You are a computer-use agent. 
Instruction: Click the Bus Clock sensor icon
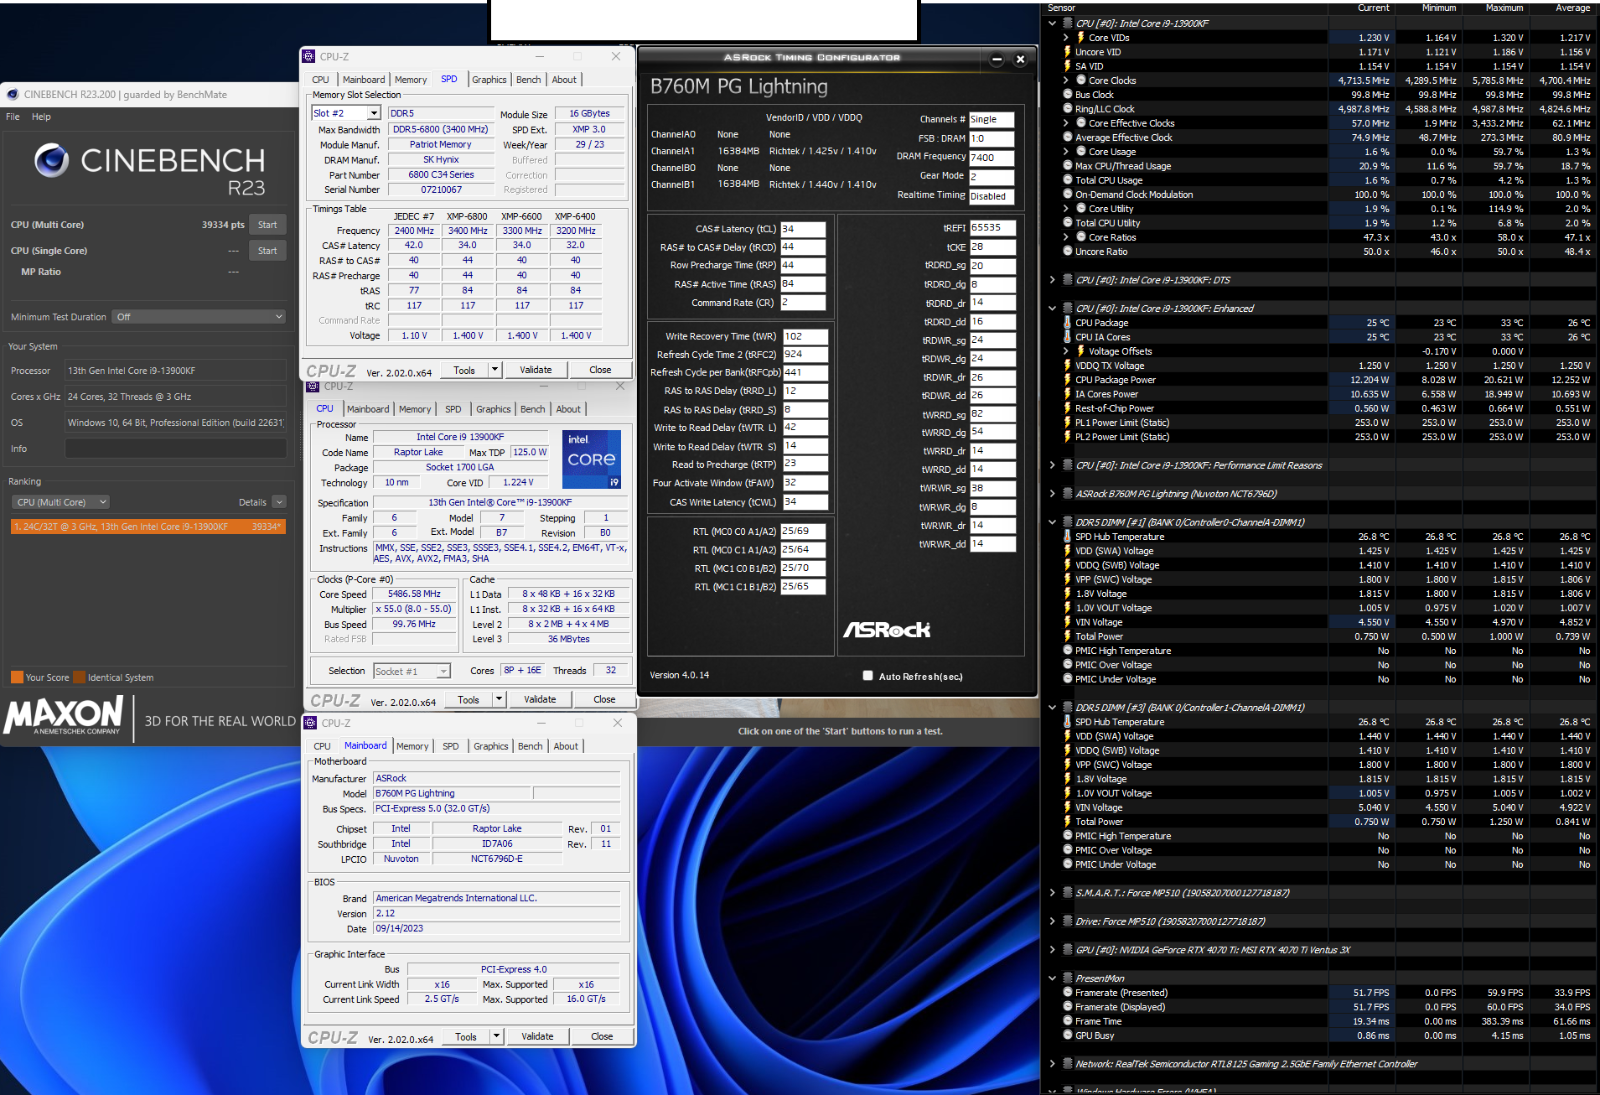(1067, 95)
